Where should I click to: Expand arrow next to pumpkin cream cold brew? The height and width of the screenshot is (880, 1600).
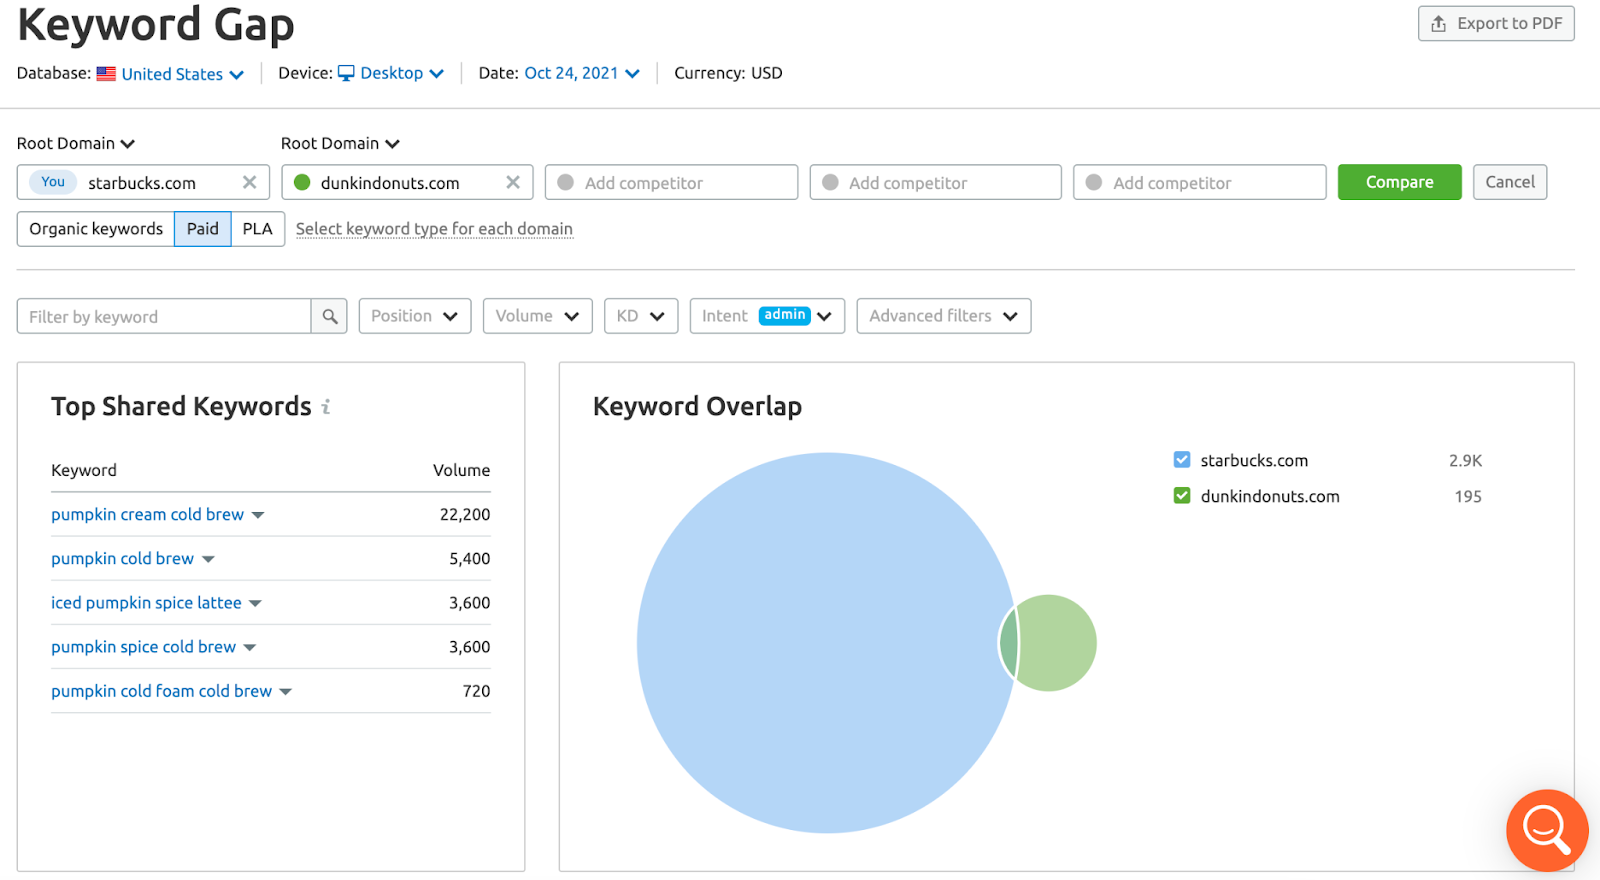click(258, 515)
